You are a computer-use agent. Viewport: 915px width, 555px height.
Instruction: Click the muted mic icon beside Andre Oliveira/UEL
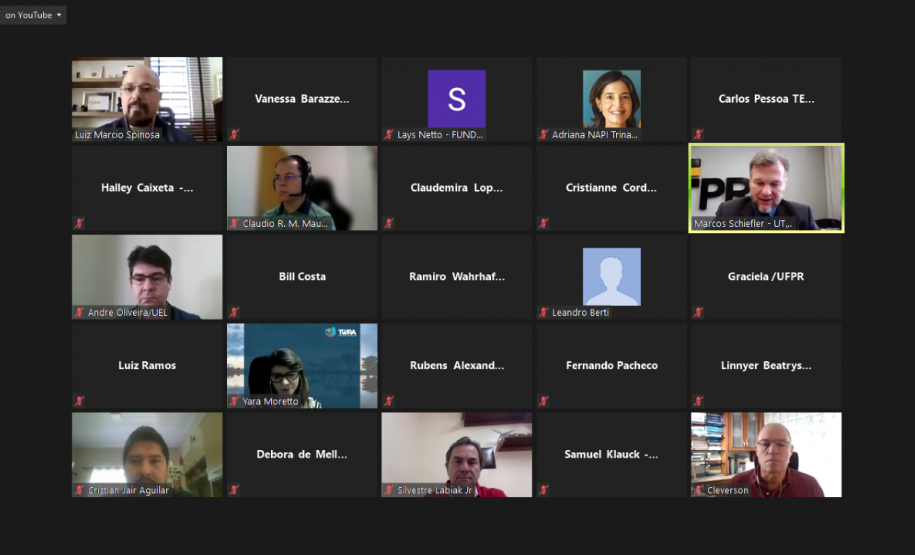(x=79, y=312)
